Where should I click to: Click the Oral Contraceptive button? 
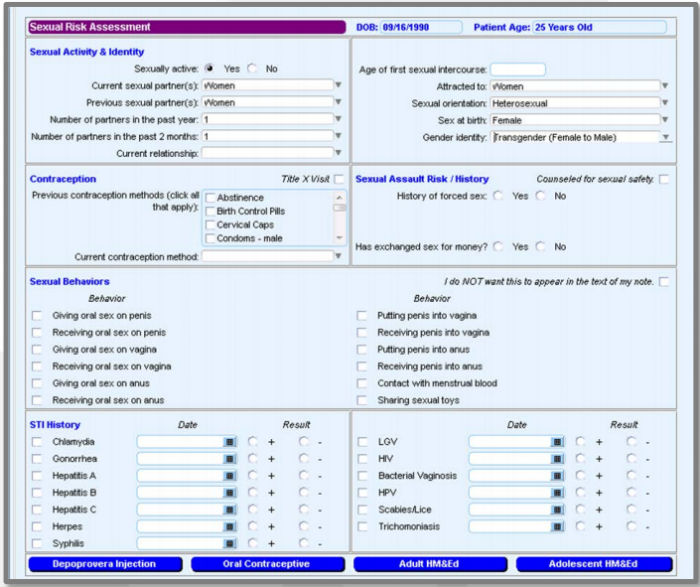[268, 564]
